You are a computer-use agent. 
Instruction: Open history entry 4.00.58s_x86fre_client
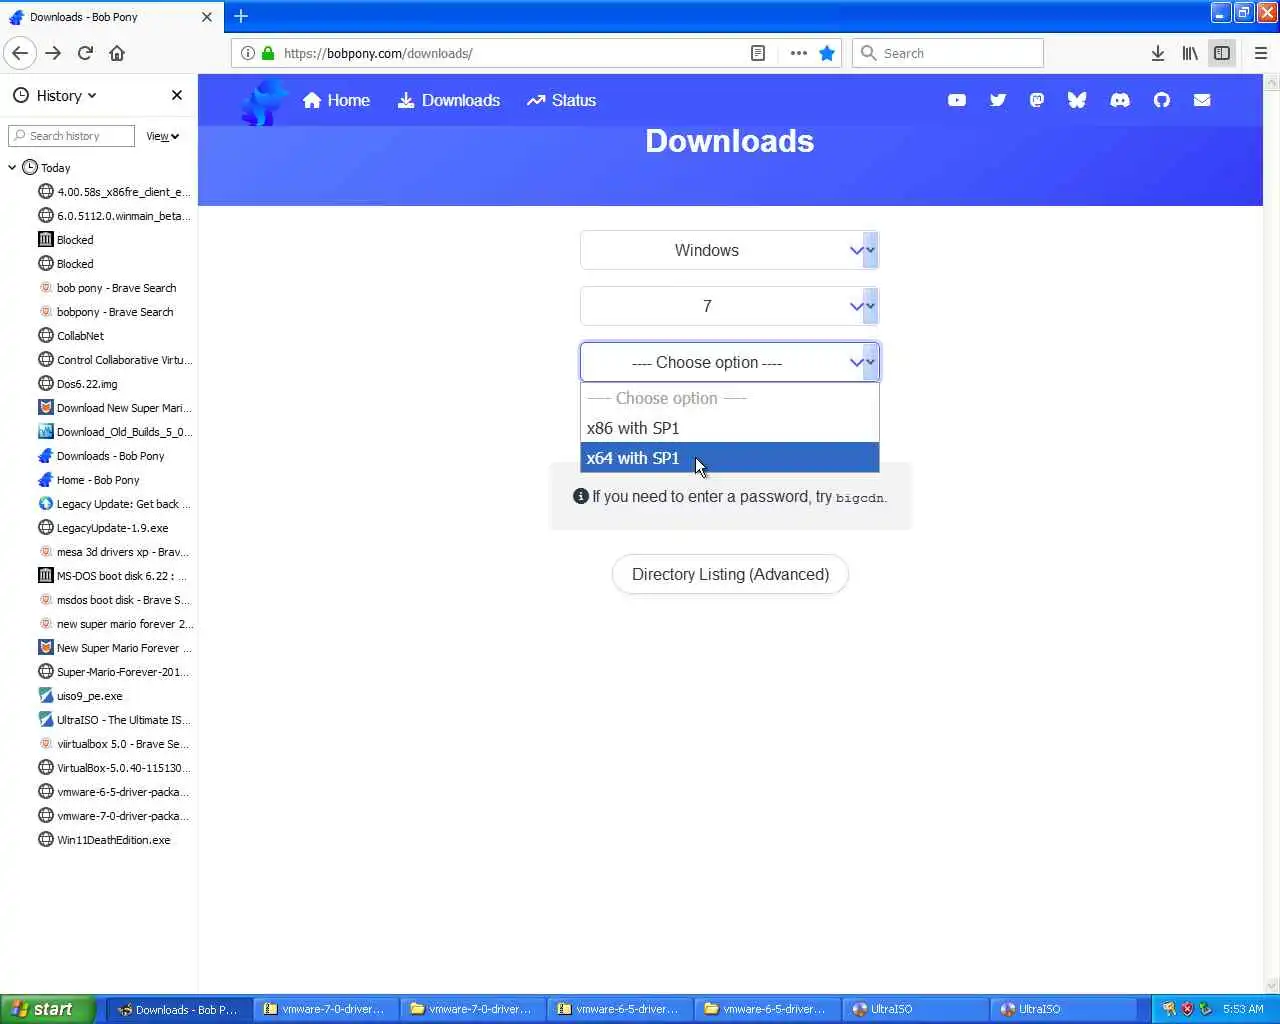pos(114,192)
